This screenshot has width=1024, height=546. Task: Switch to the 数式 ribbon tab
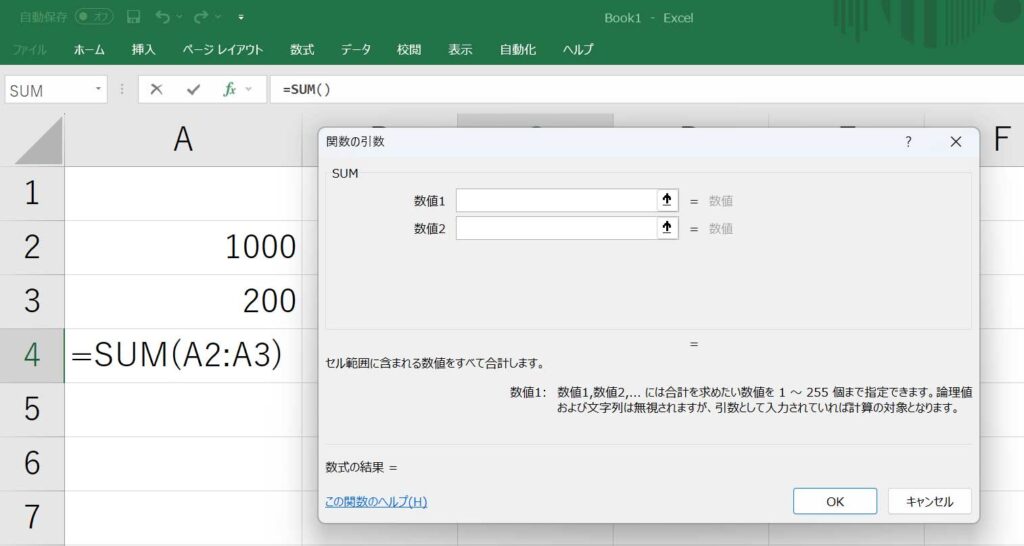[x=302, y=49]
